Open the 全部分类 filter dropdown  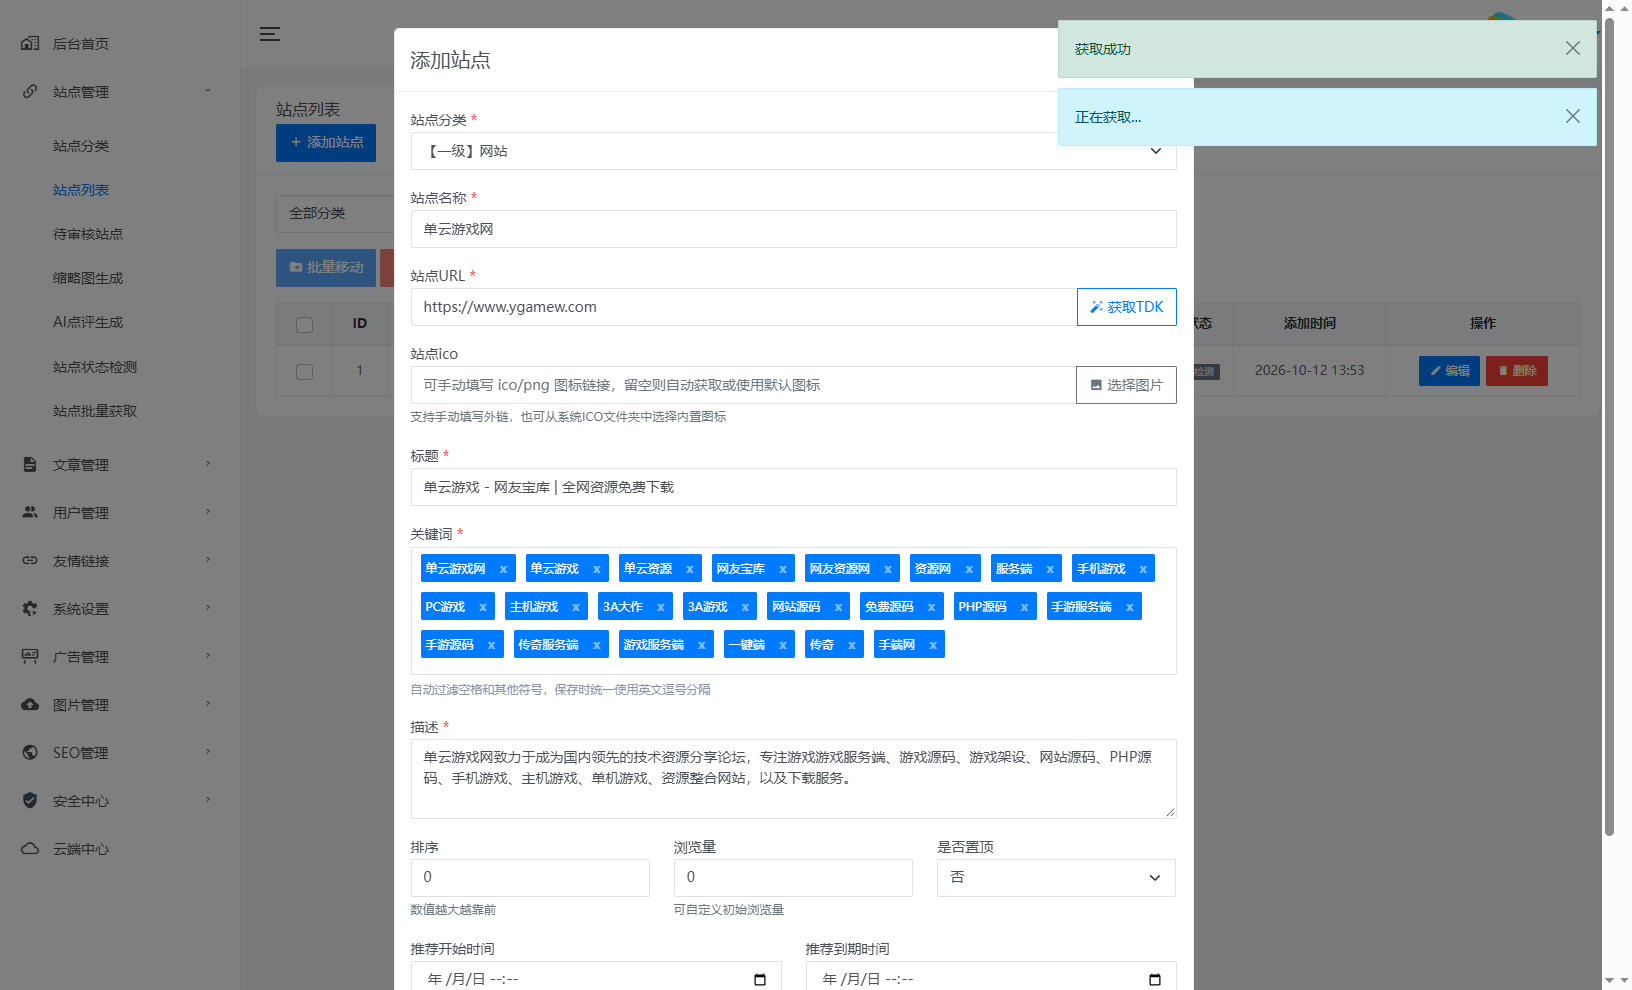[335, 213]
